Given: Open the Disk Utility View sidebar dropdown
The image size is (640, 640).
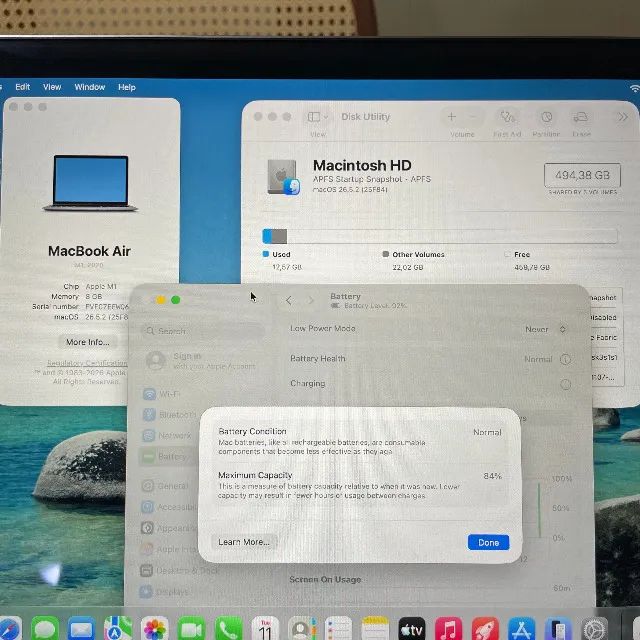Looking at the screenshot, I should (318, 117).
